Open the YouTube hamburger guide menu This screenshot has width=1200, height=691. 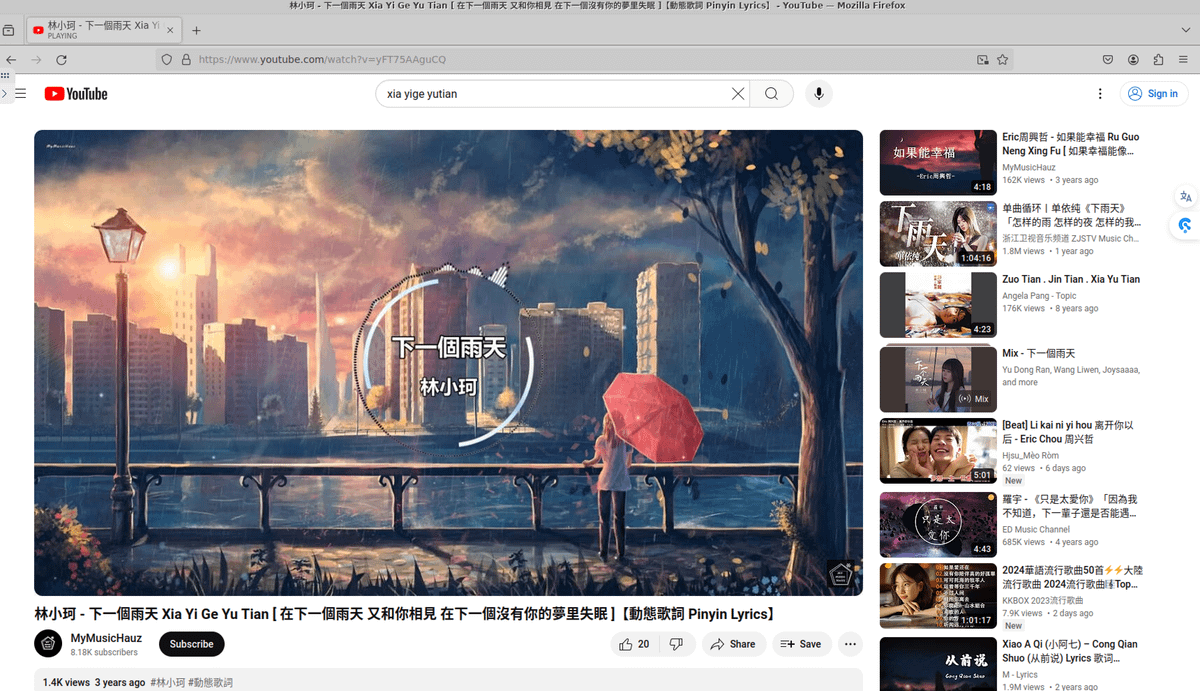pos(20,94)
